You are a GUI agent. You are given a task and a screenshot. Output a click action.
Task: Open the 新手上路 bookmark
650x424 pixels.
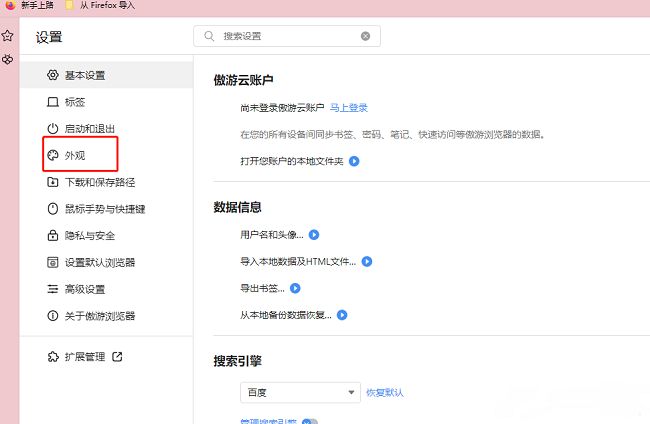[x=30, y=5]
